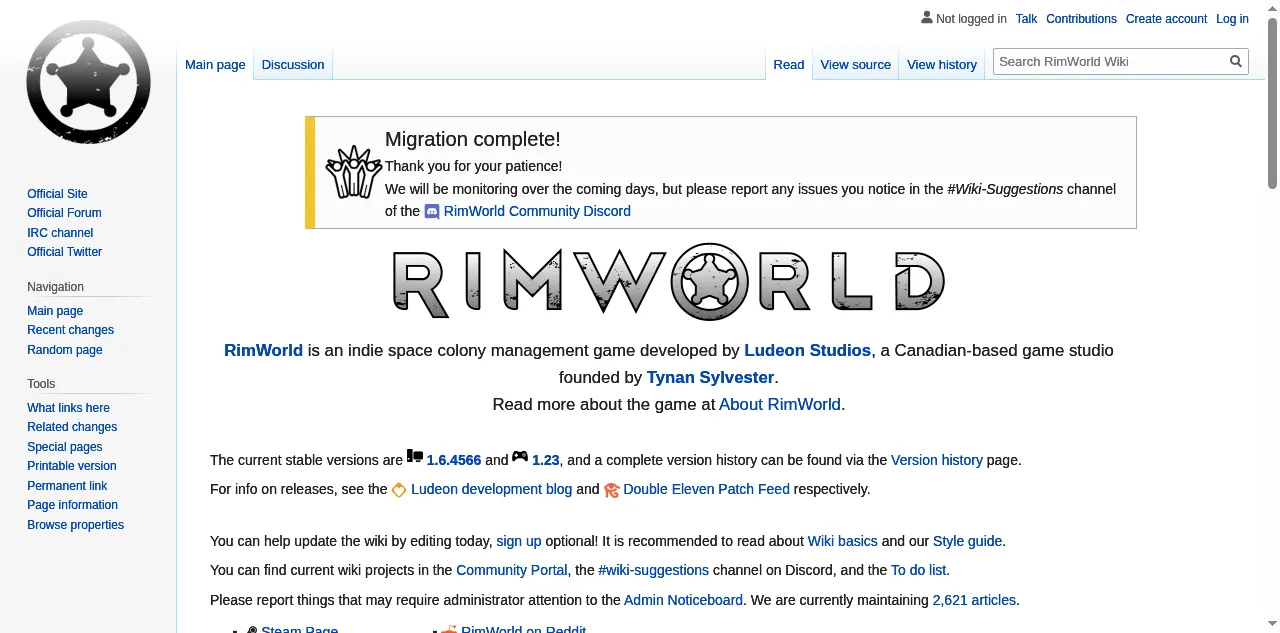This screenshot has width=1280, height=633.
Task: Open the Ludeon Studios link
Action: tap(807, 350)
